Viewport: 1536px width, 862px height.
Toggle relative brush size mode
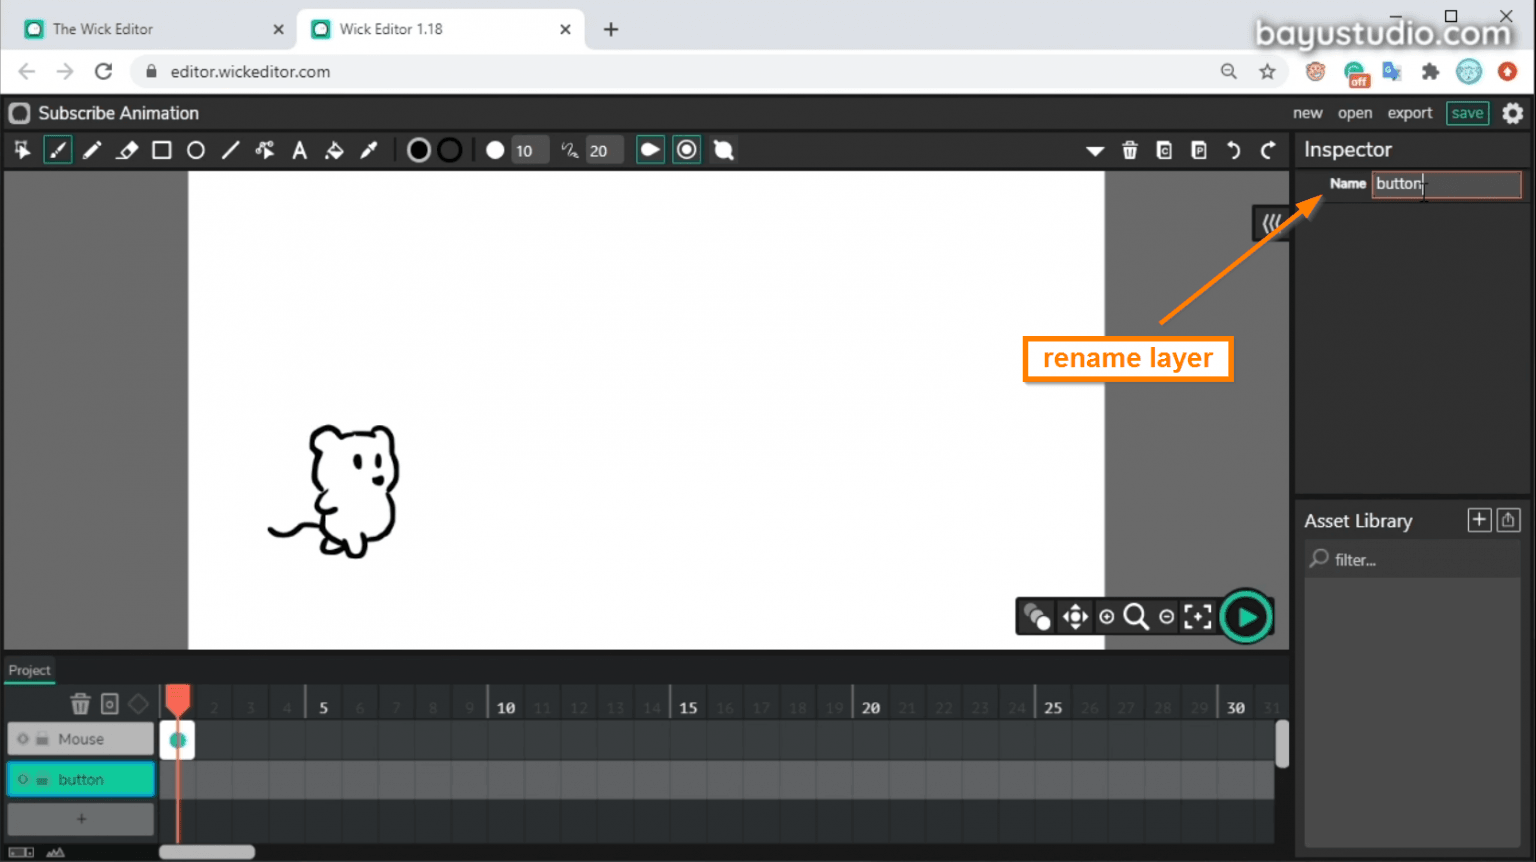coord(687,150)
